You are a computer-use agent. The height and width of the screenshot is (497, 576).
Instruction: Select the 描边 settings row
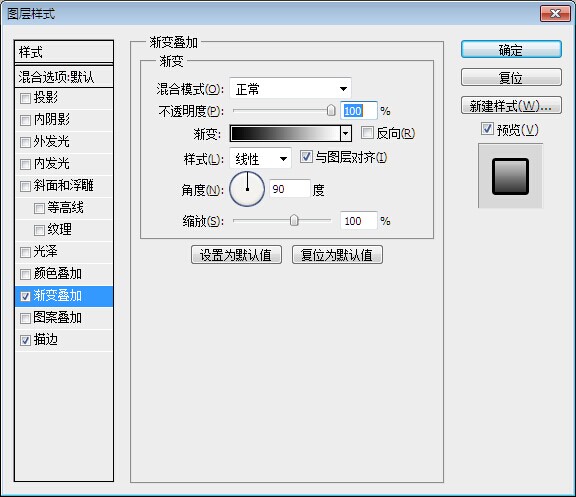64,340
